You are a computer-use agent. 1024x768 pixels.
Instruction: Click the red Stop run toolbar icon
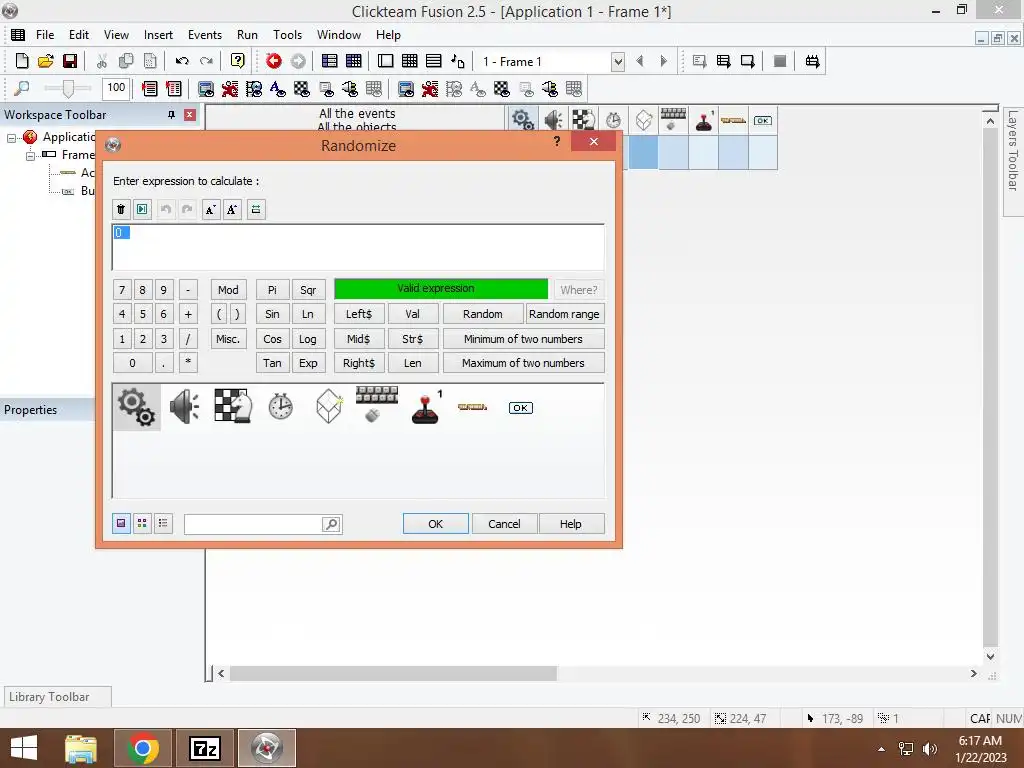click(x=274, y=61)
